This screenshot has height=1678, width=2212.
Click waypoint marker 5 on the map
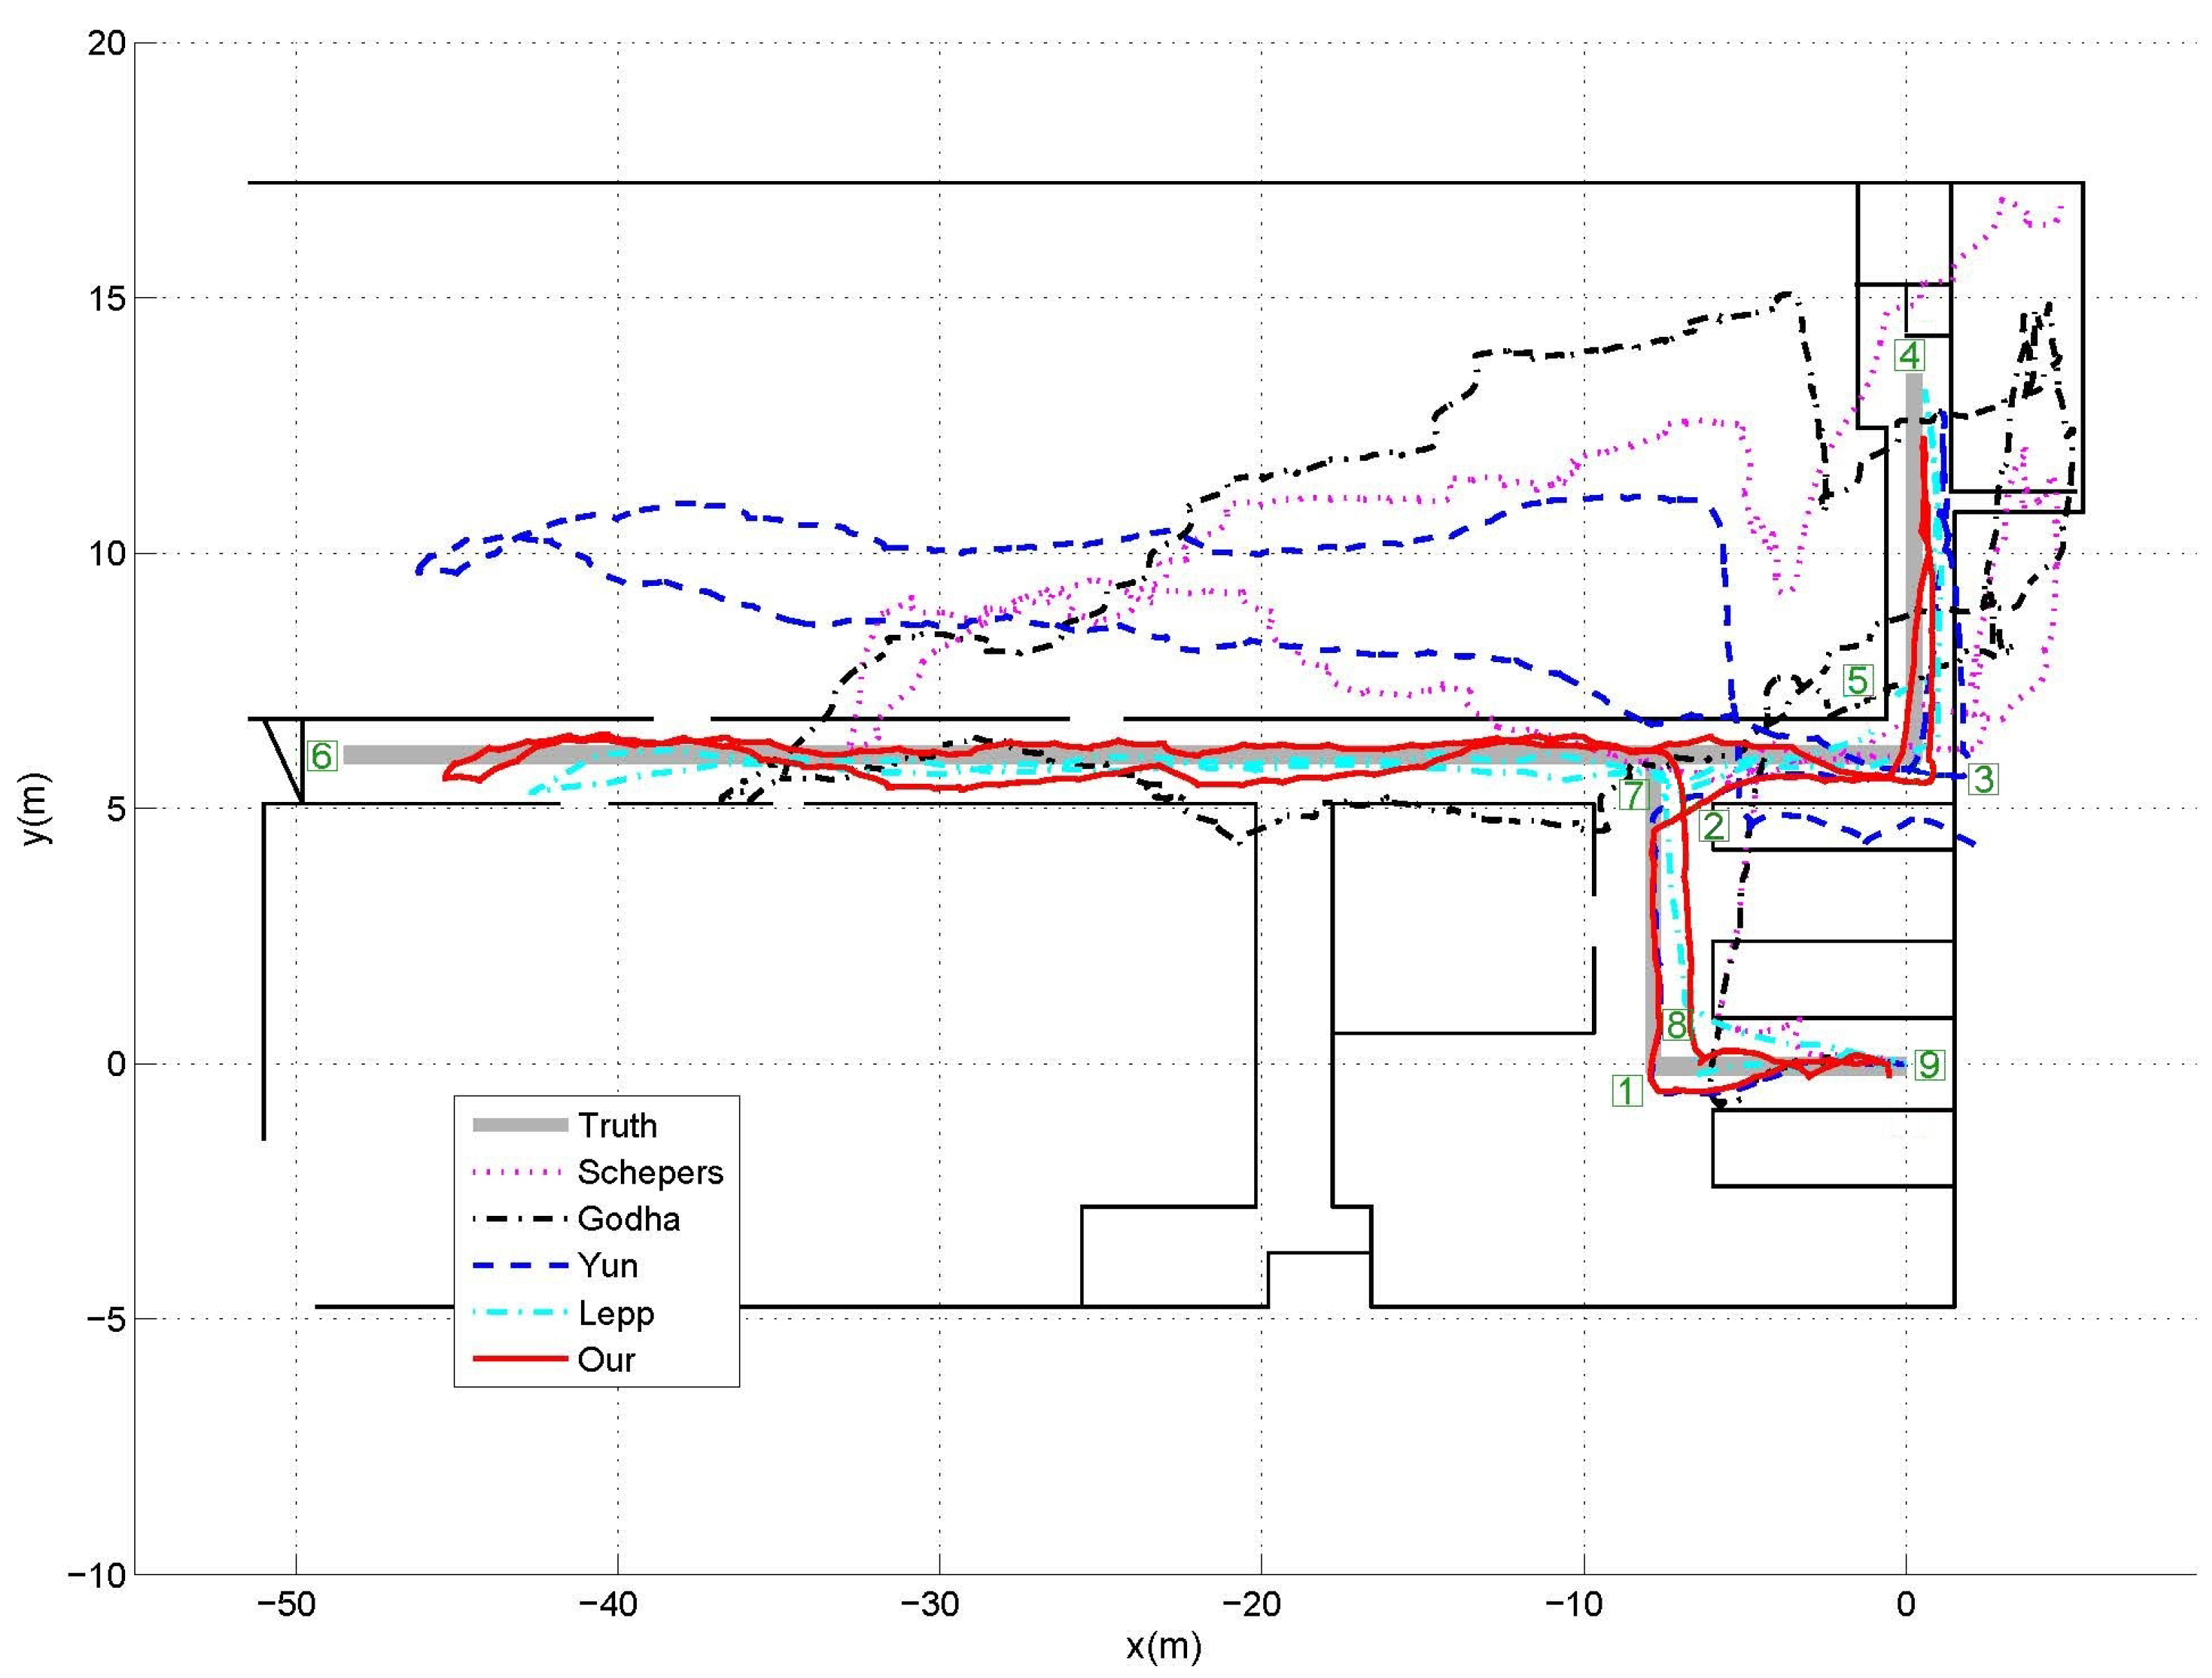coord(1858,681)
